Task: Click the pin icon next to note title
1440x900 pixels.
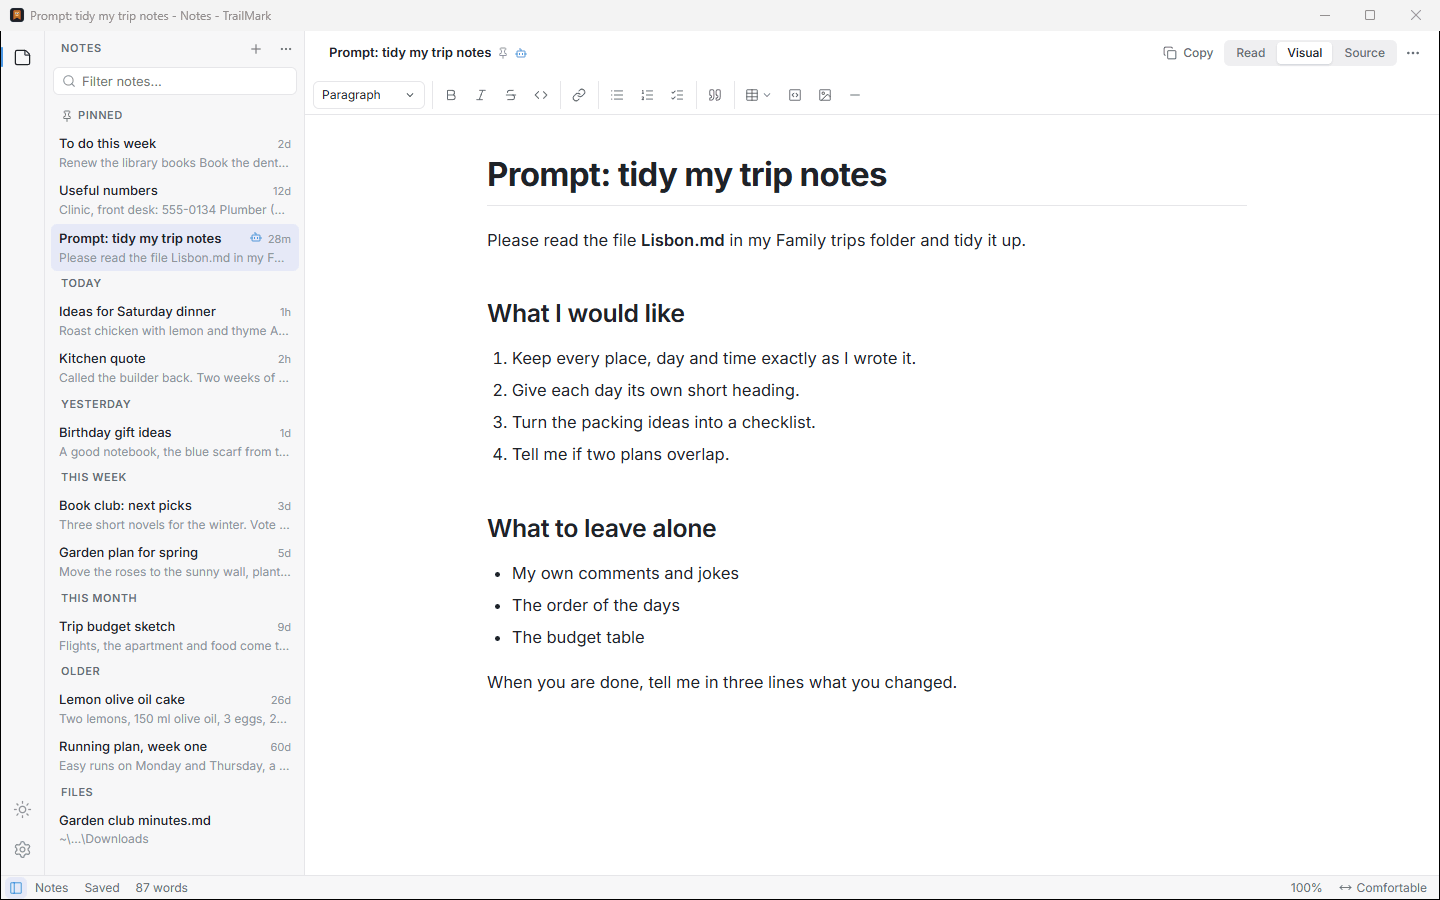Action: pyautogui.click(x=503, y=53)
